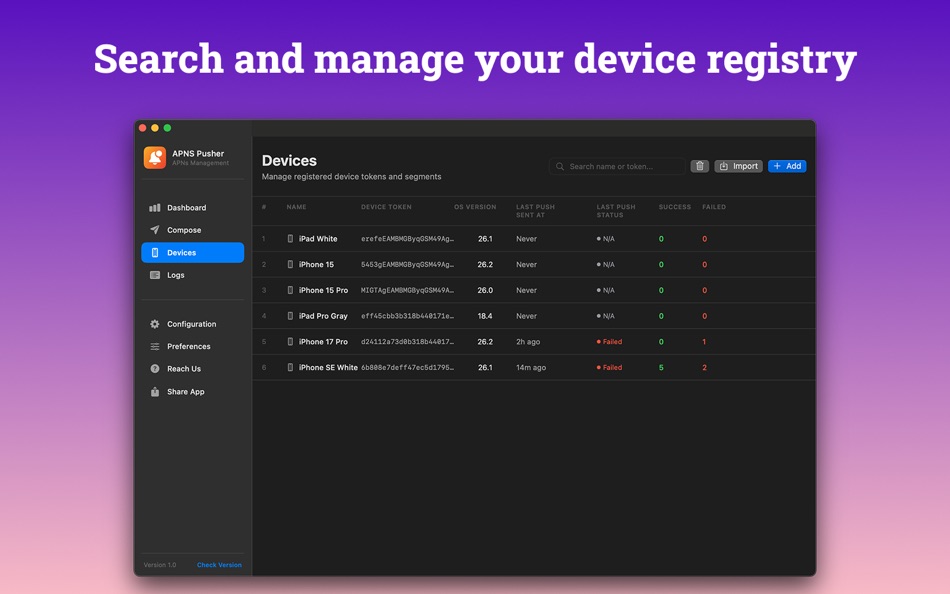Viewport: 950px width, 594px height.
Task: Select the iPhone SE White device name
Action: pyautogui.click(x=328, y=367)
